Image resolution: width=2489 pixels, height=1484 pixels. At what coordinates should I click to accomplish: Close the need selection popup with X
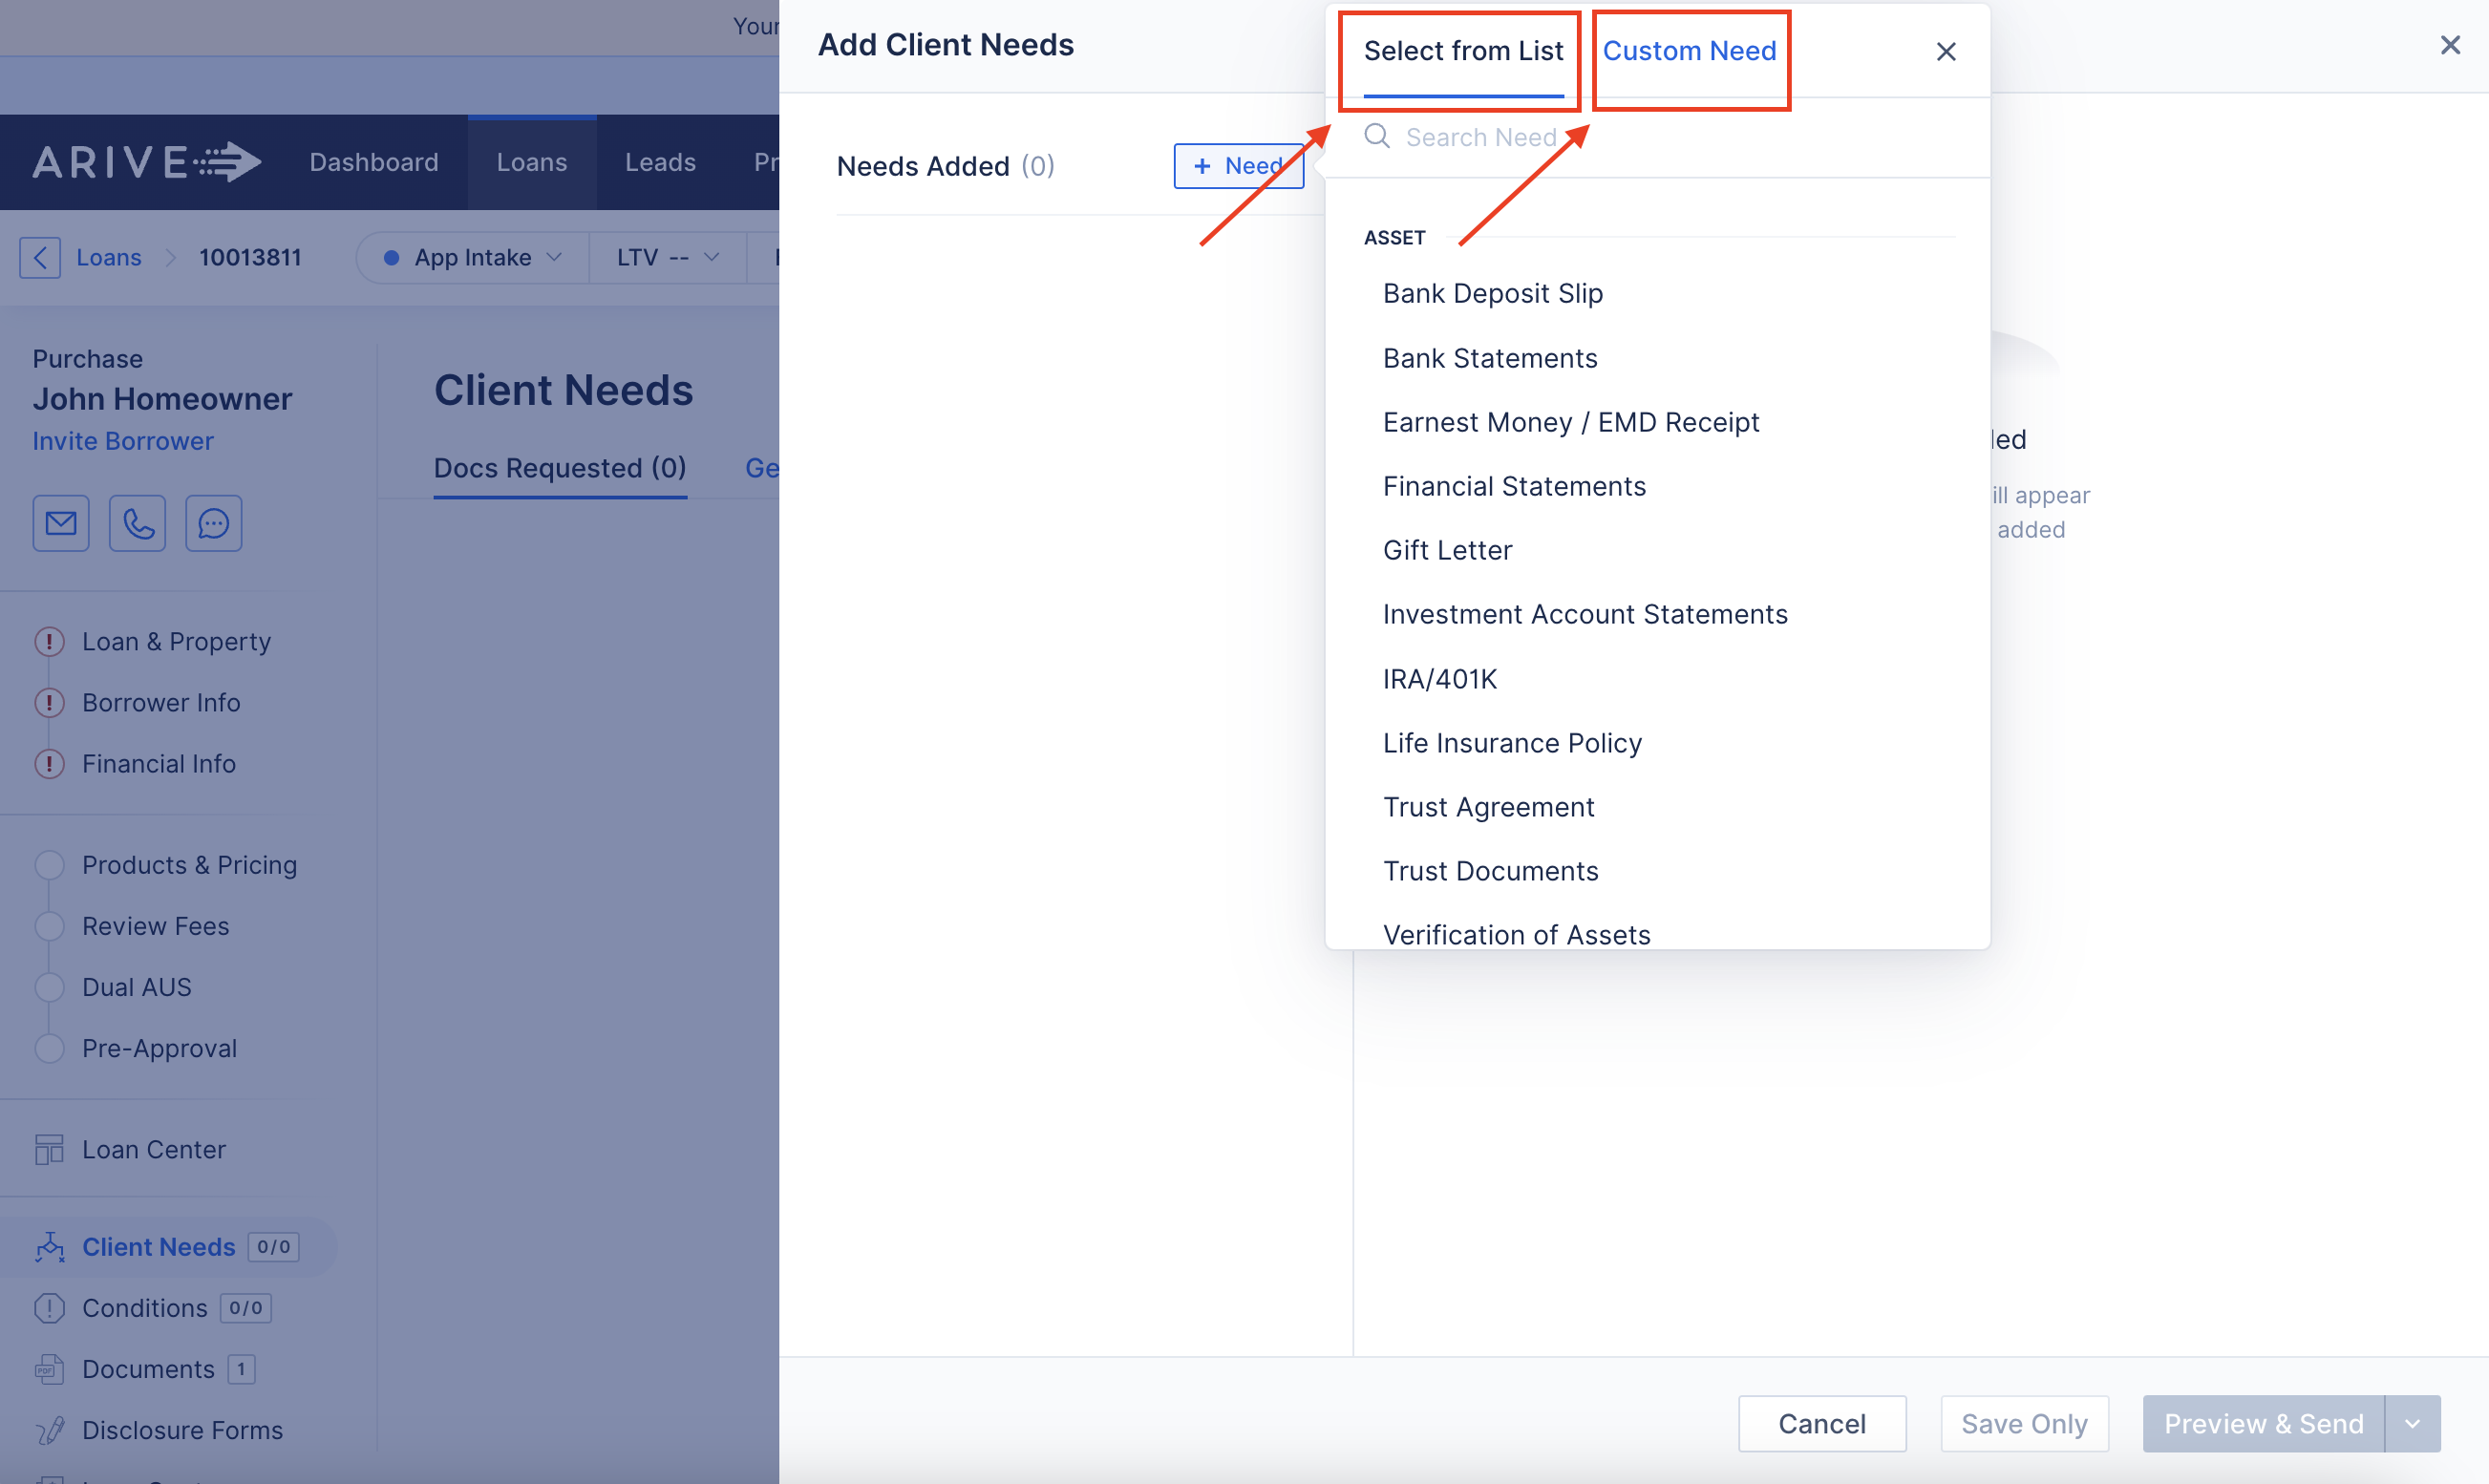click(1945, 51)
